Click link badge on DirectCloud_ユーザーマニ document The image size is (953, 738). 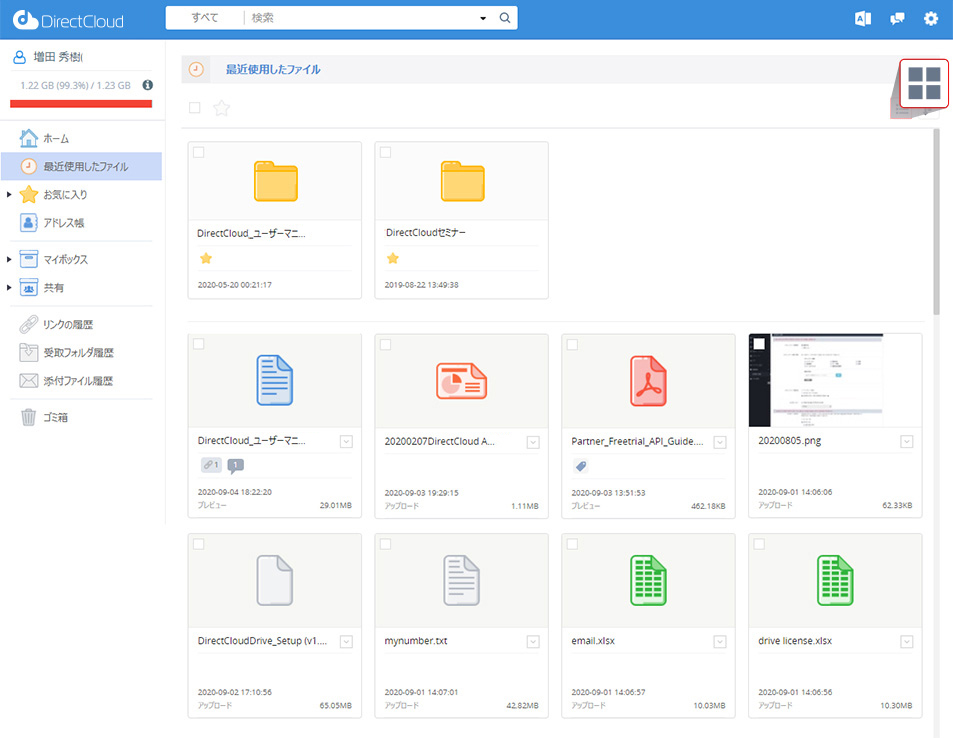[x=211, y=465]
